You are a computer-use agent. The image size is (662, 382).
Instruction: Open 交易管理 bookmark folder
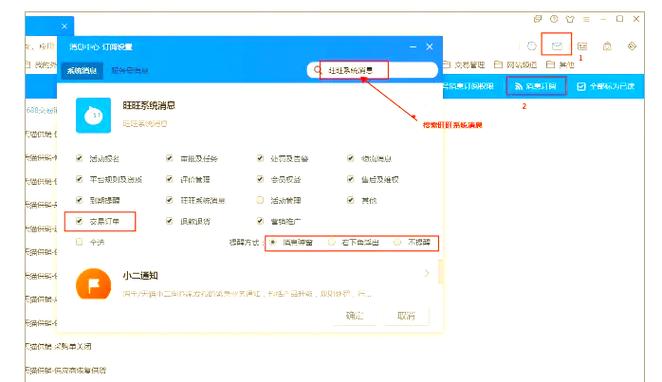tap(464, 65)
